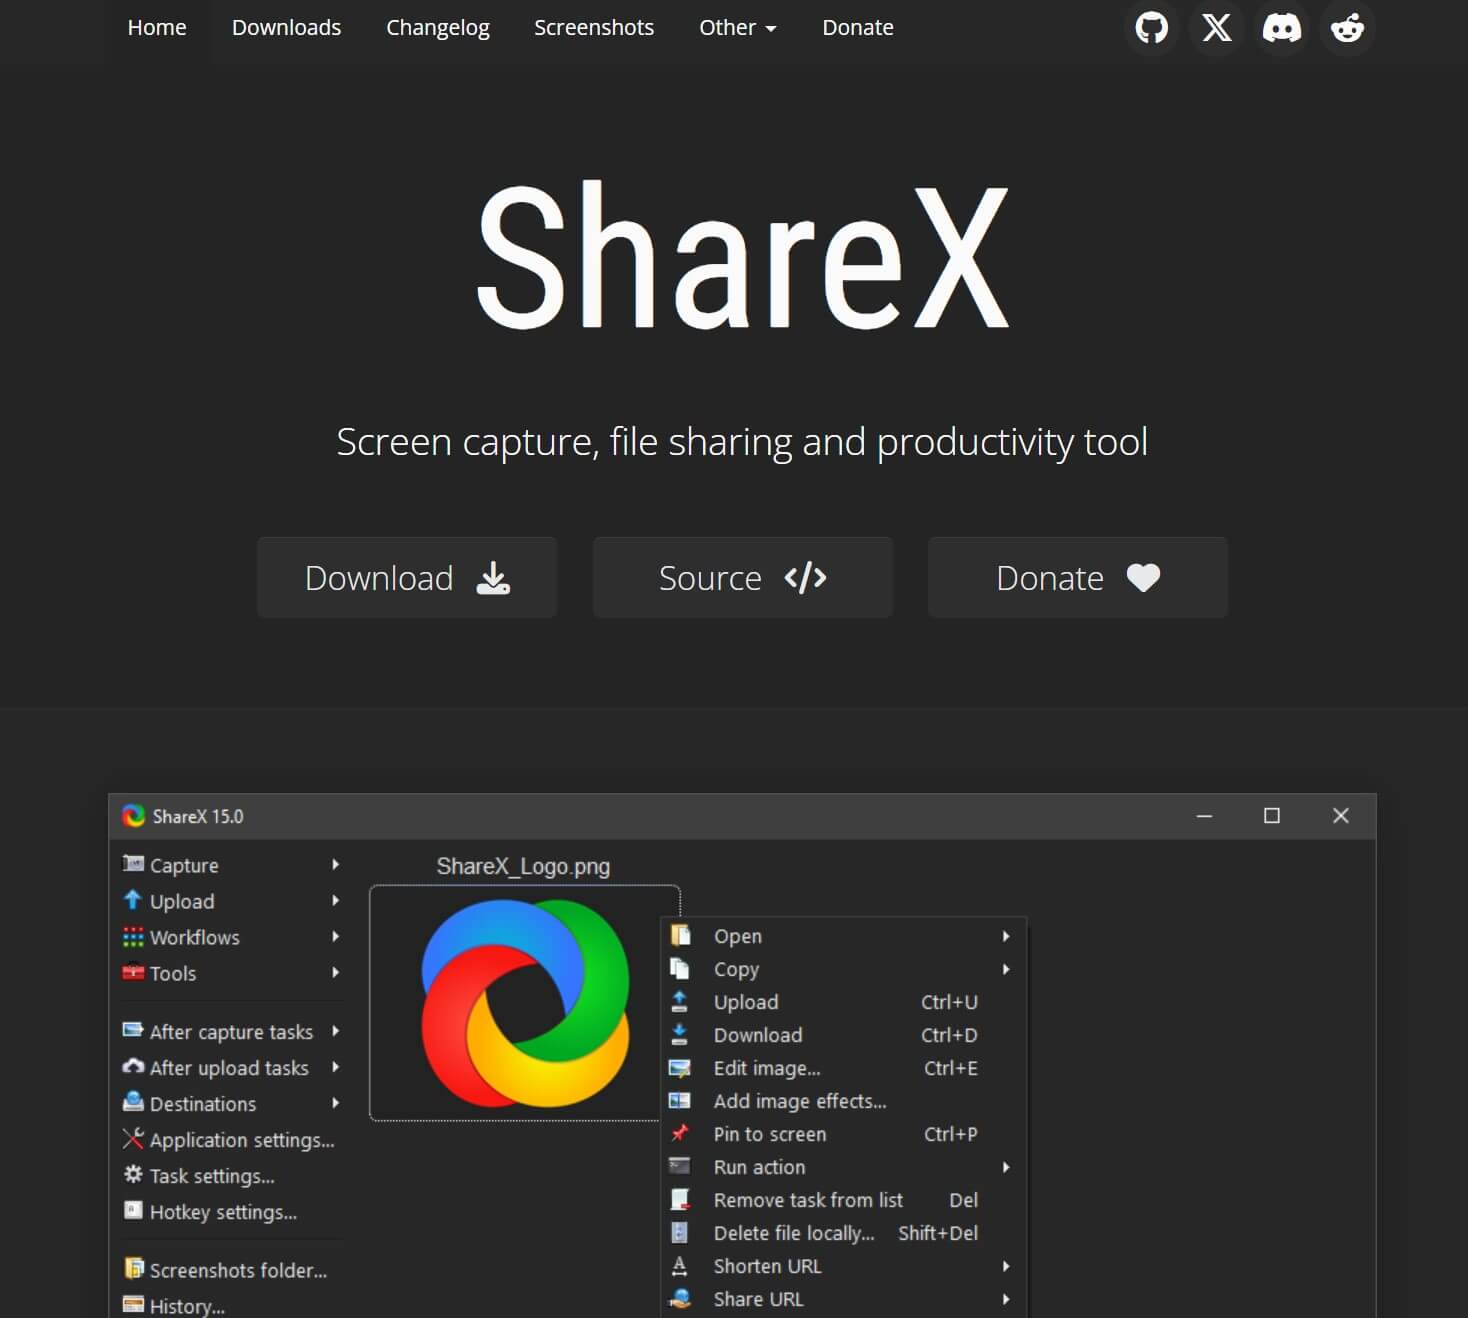The height and width of the screenshot is (1318, 1468).
Task: Expand the Copy submenu arrow
Action: tap(1005, 968)
